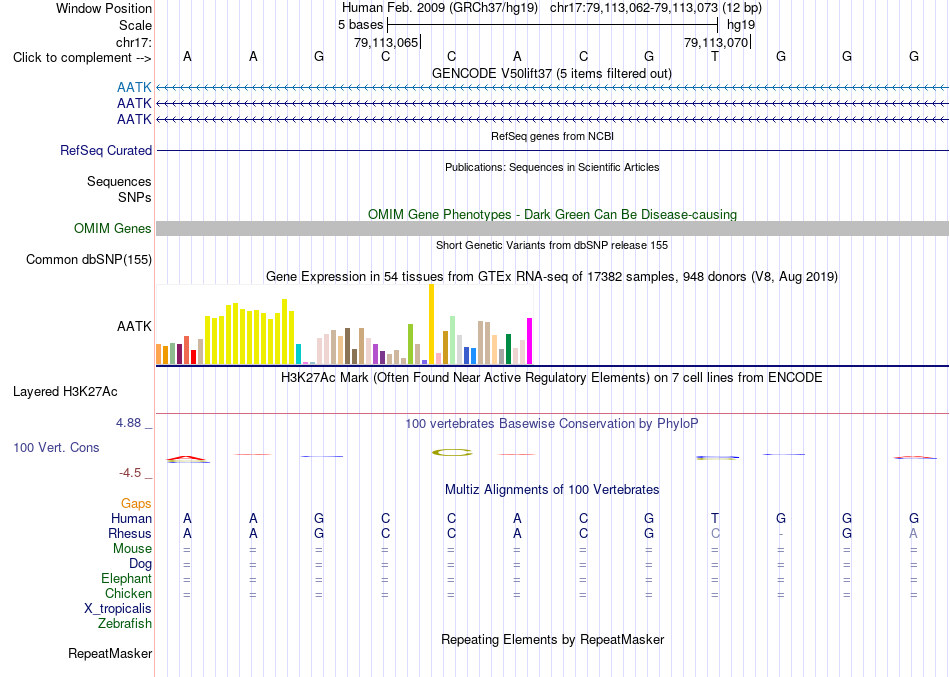Click the gray C in the Rhesus row
Image resolution: width=950 pixels, height=677 pixels.
[x=715, y=533]
